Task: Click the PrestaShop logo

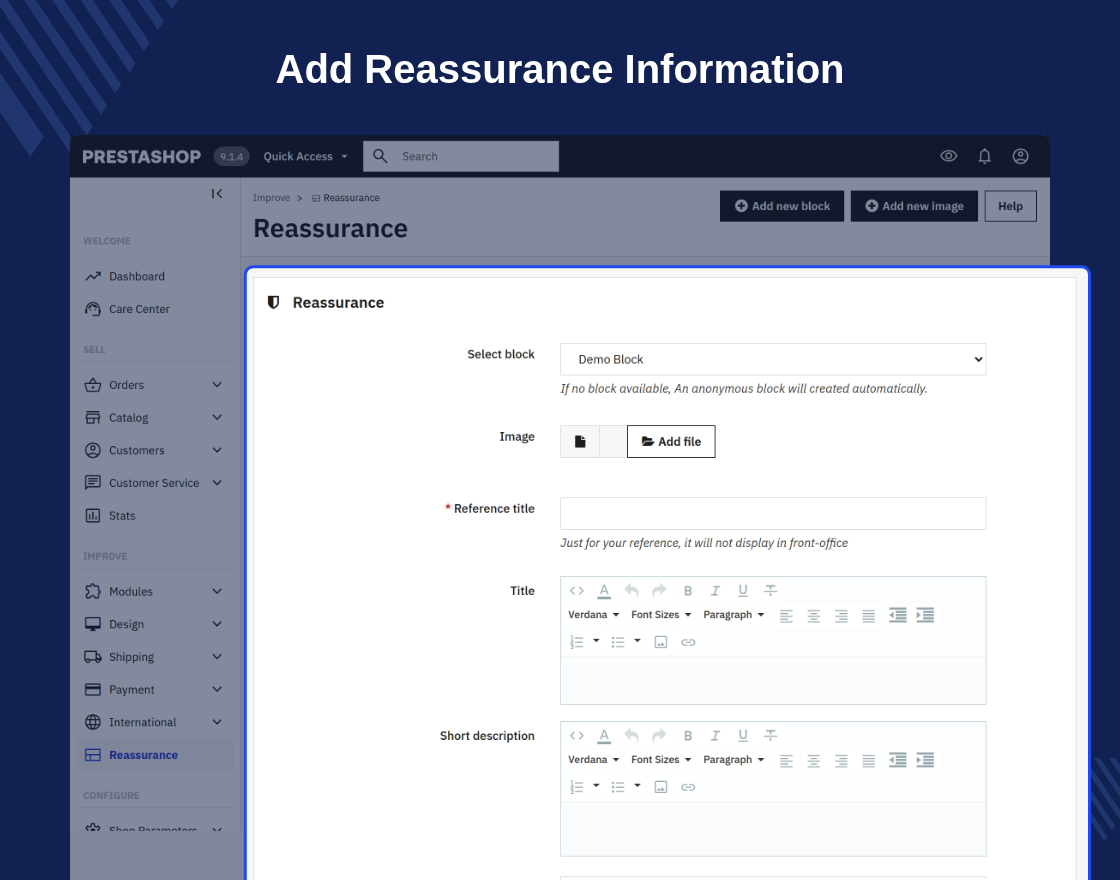Action: coord(141,156)
